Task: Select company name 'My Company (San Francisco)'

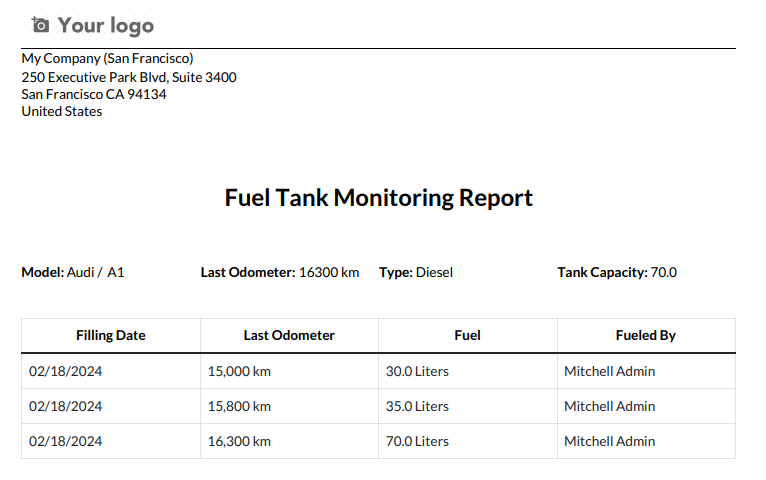Action: click(107, 59)
